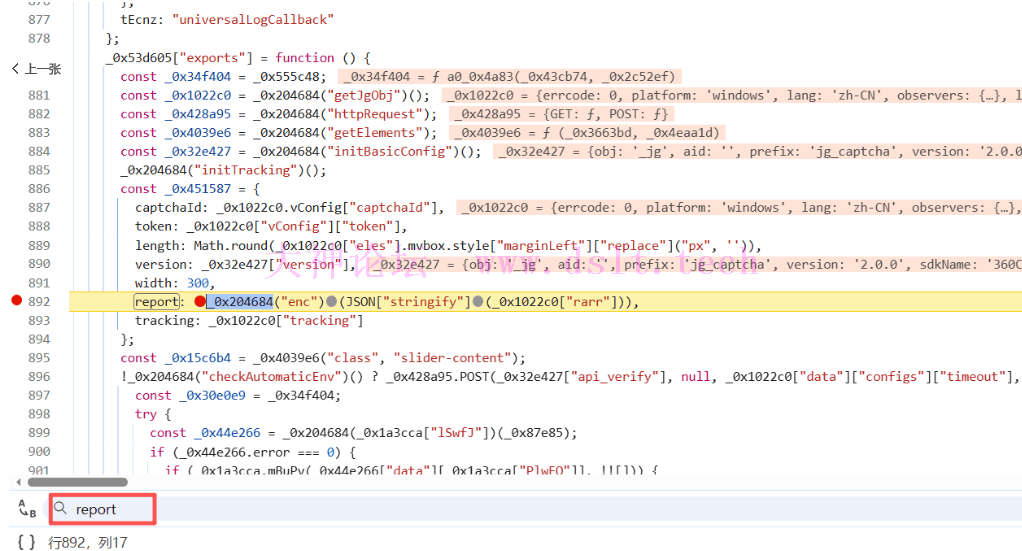Set a breakpoint on line 899
The image size is (1022, 551).
(39, 433)
